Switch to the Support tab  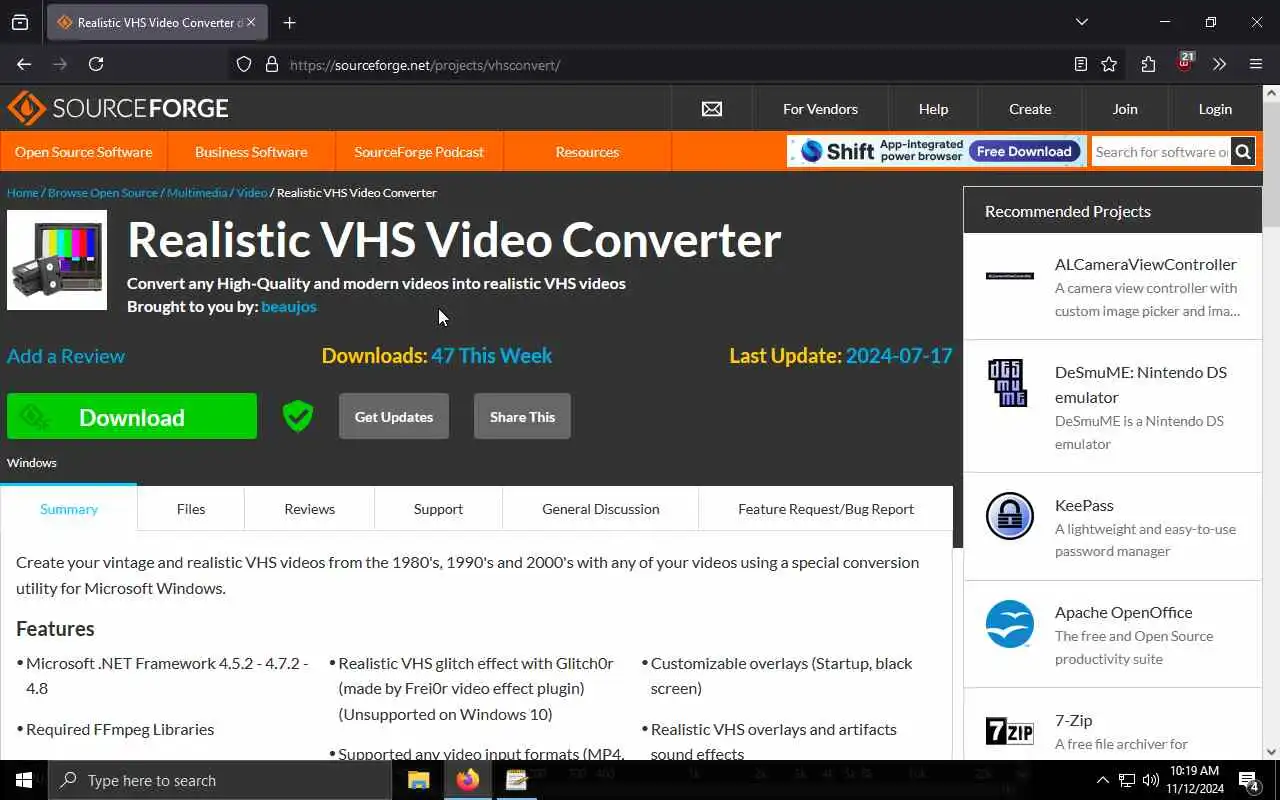coord(438,508)
